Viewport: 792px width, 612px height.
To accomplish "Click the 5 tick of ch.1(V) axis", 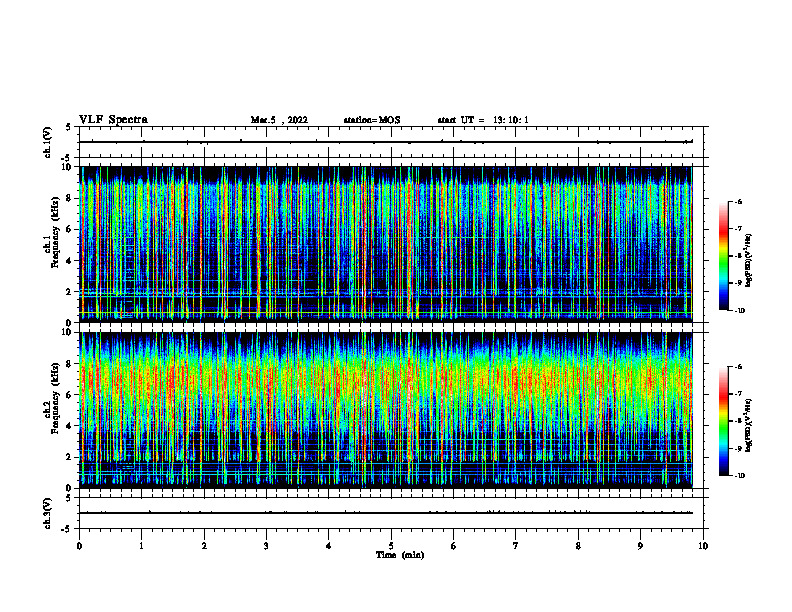I will click(70, 128).
